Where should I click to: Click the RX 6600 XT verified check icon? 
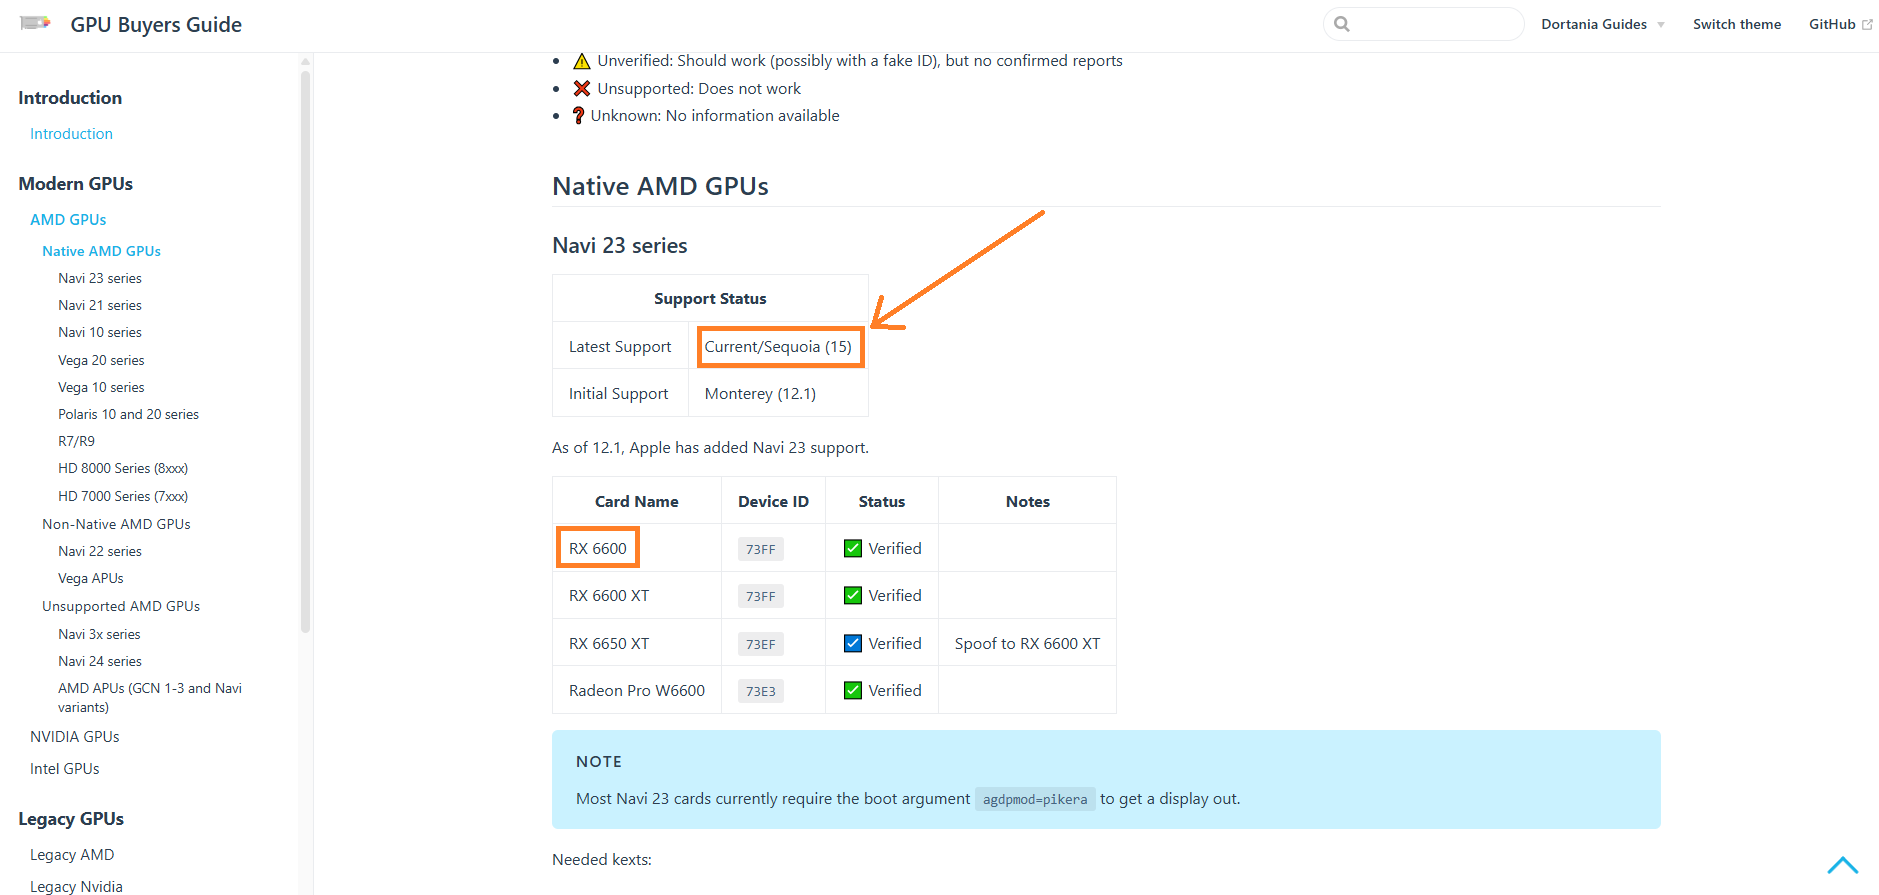(853, 595)
